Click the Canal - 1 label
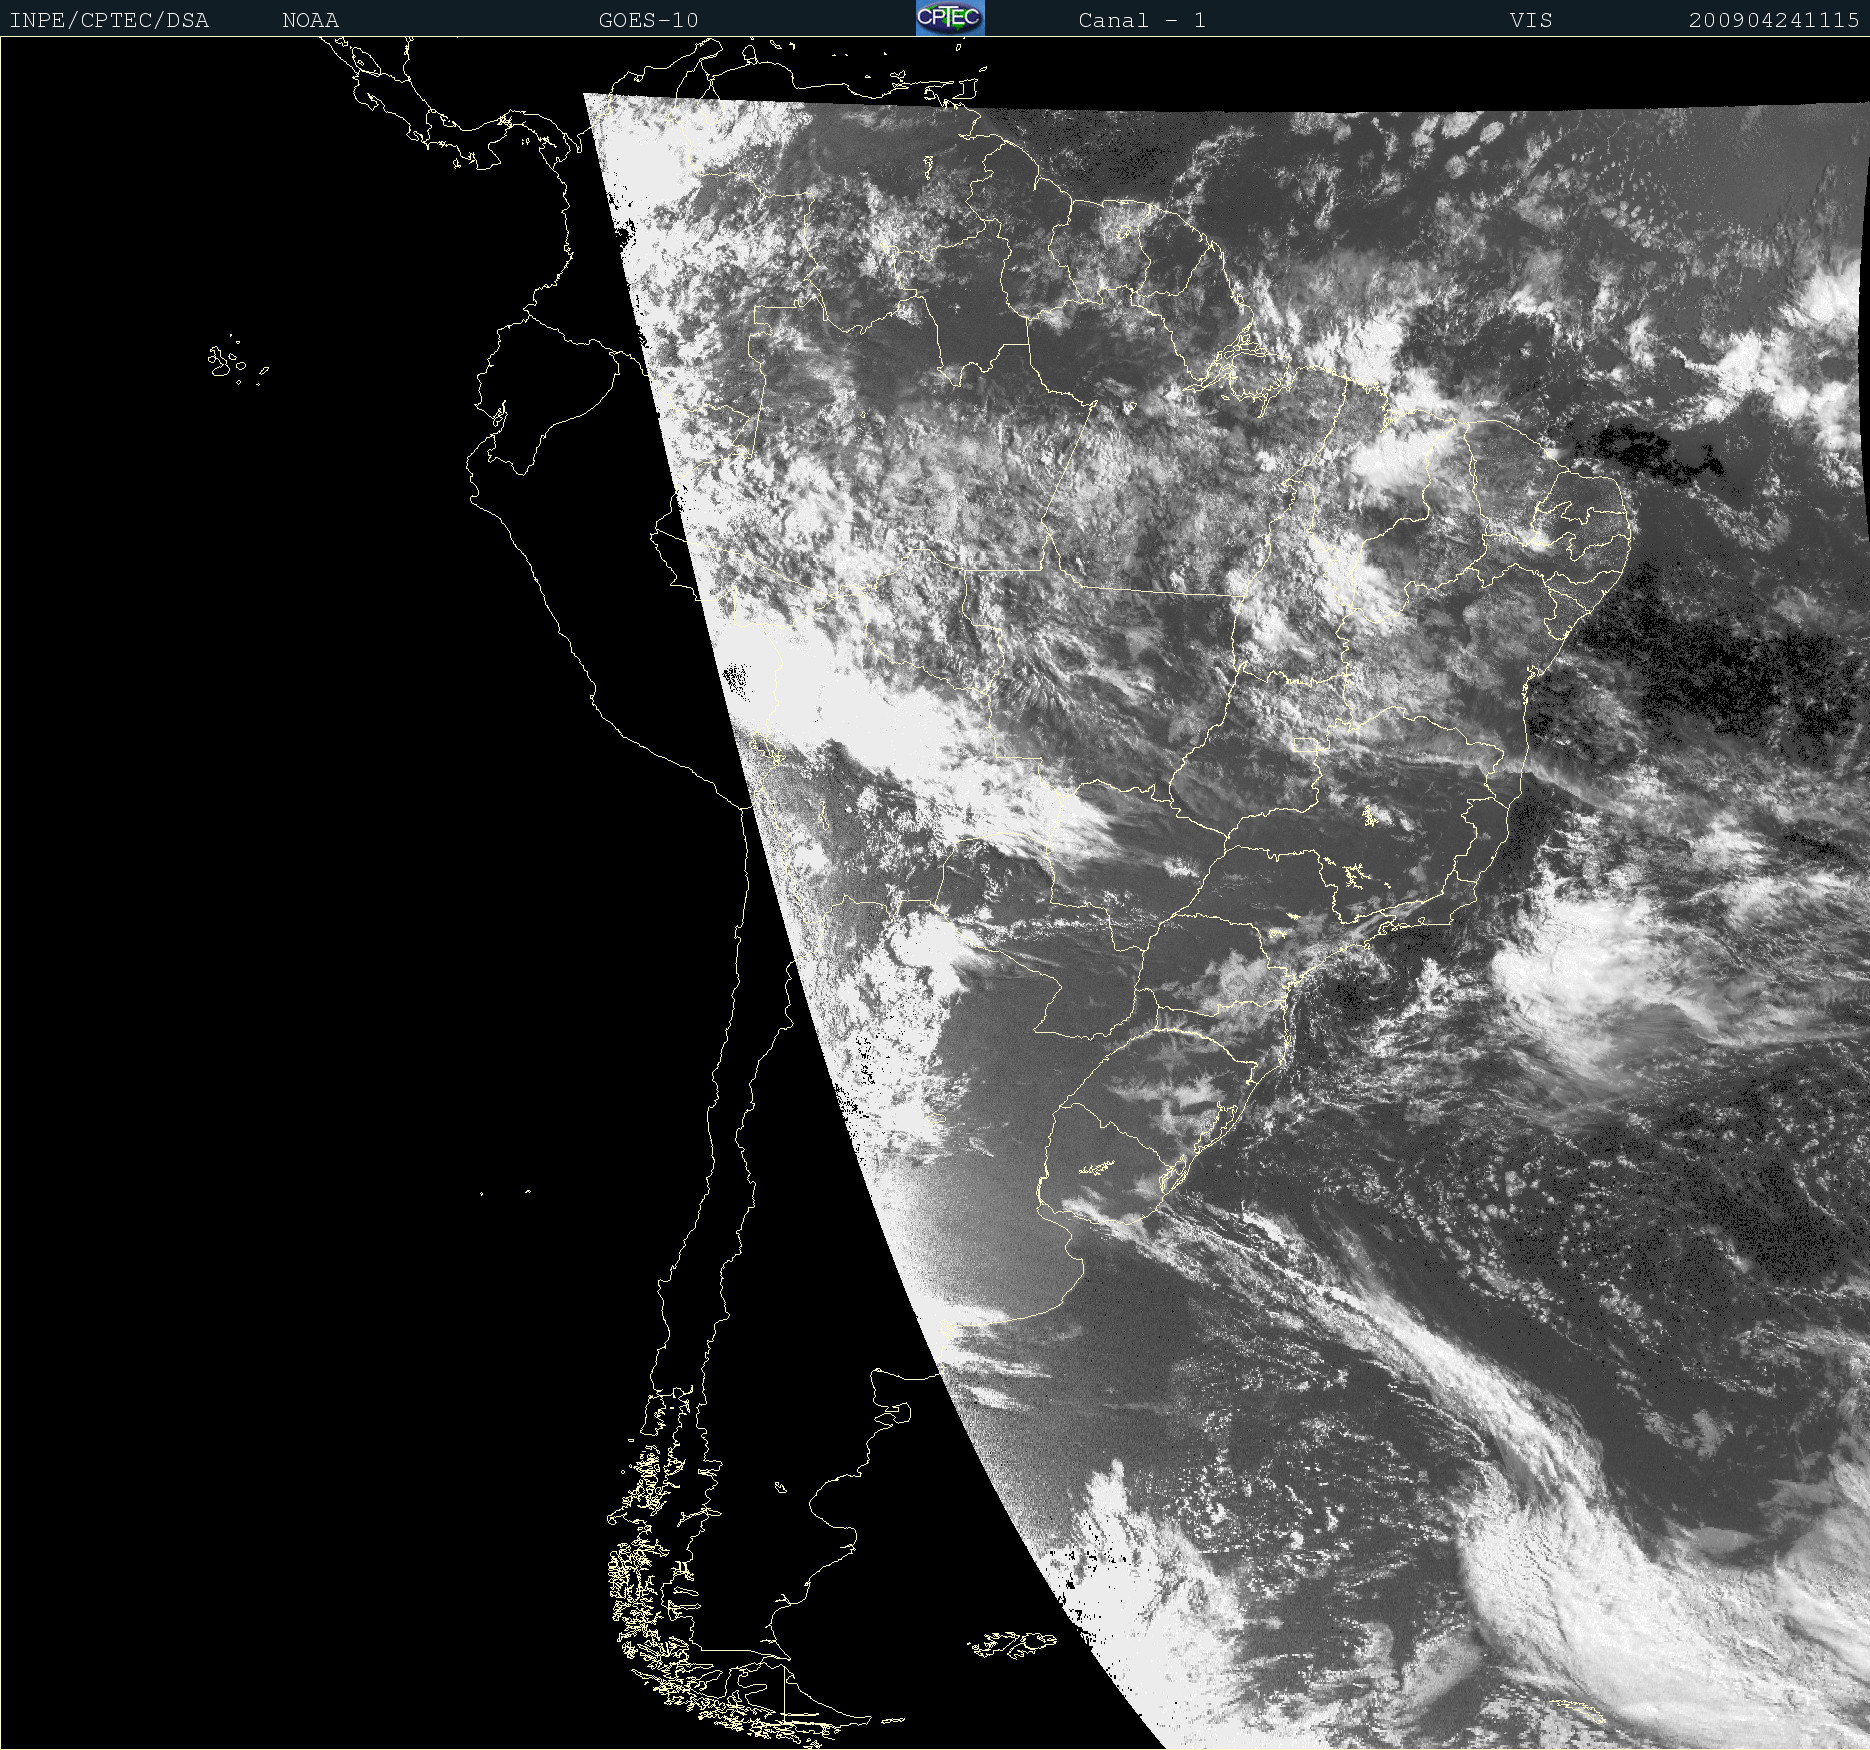Image resolution: width=1870 pixels, height=1750 pixels. 1142,20
